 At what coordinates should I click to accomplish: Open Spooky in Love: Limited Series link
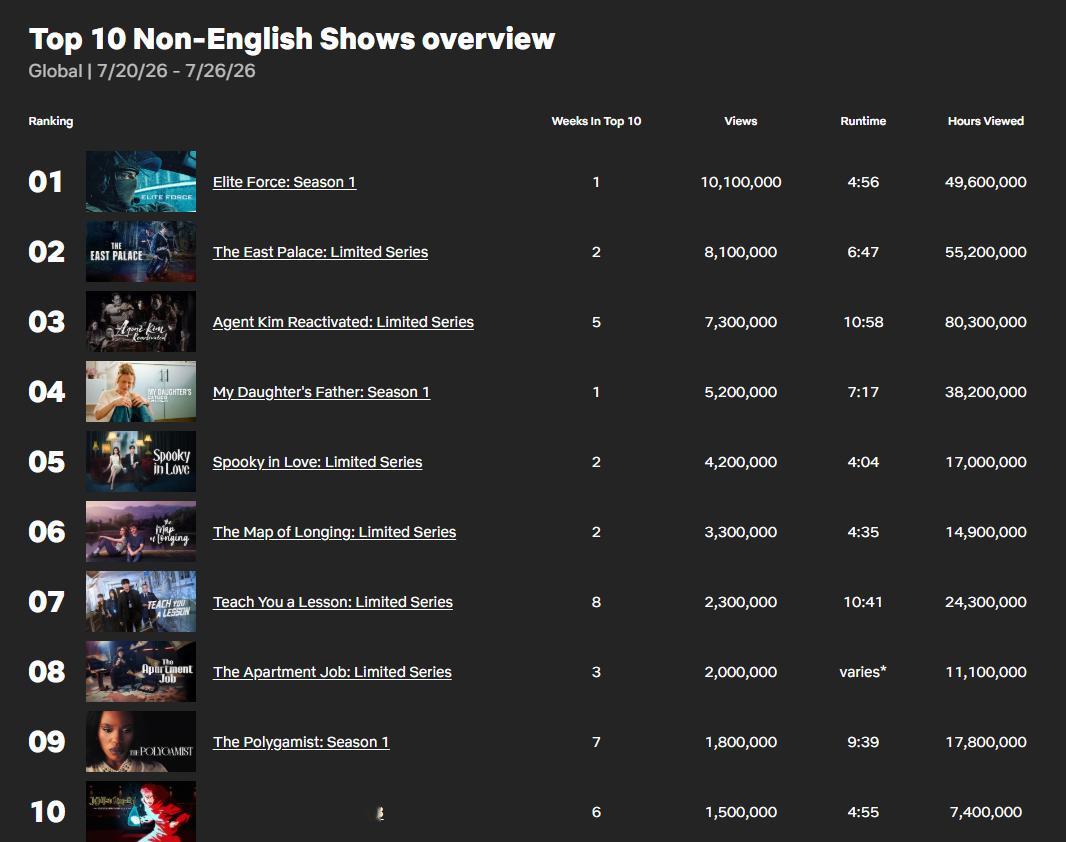tap(317, 462)
